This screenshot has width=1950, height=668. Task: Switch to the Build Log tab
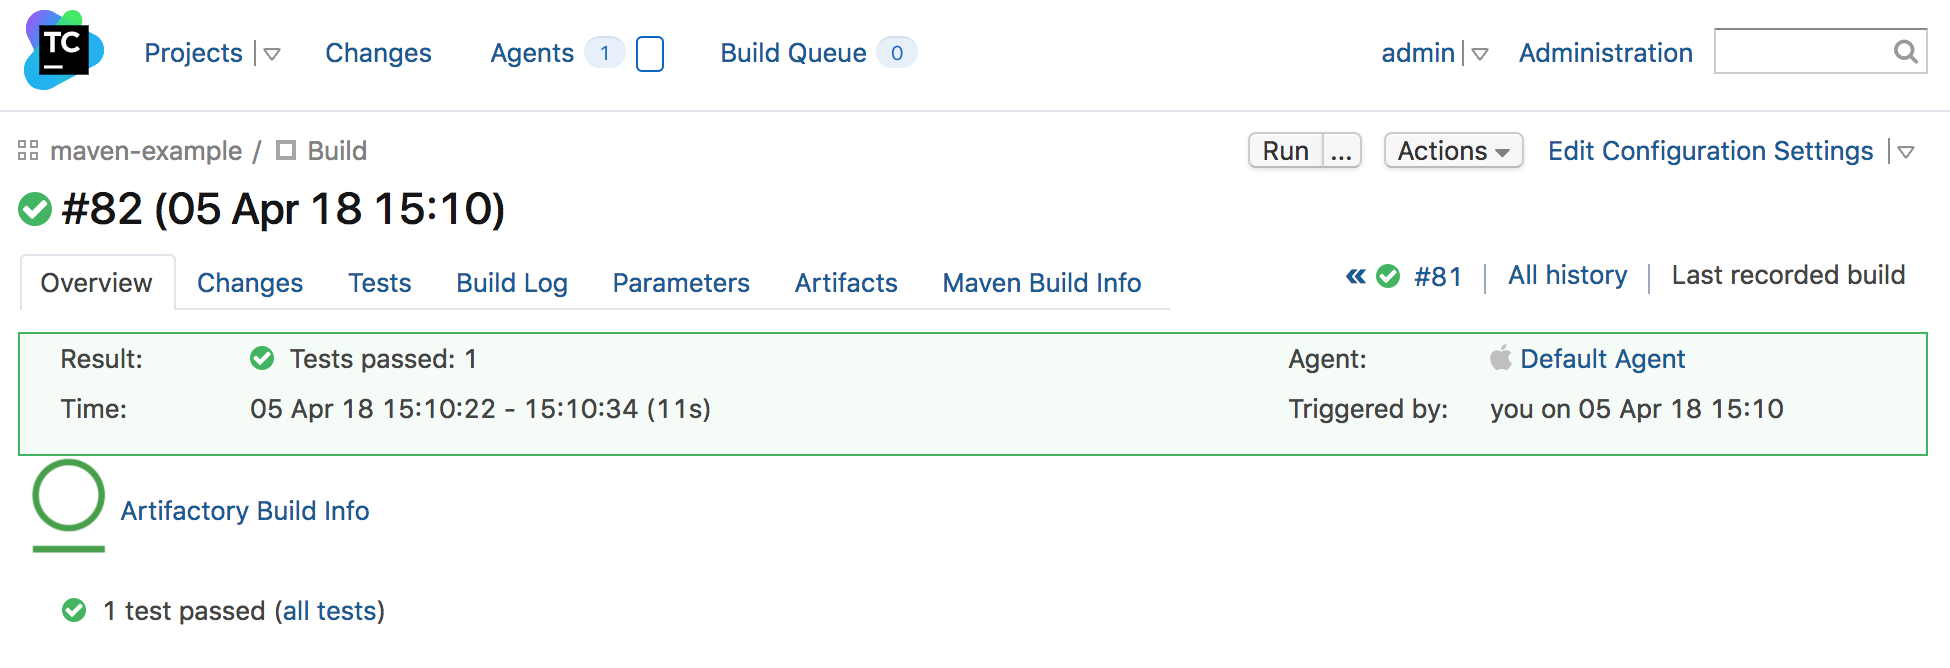click(511, 283)
